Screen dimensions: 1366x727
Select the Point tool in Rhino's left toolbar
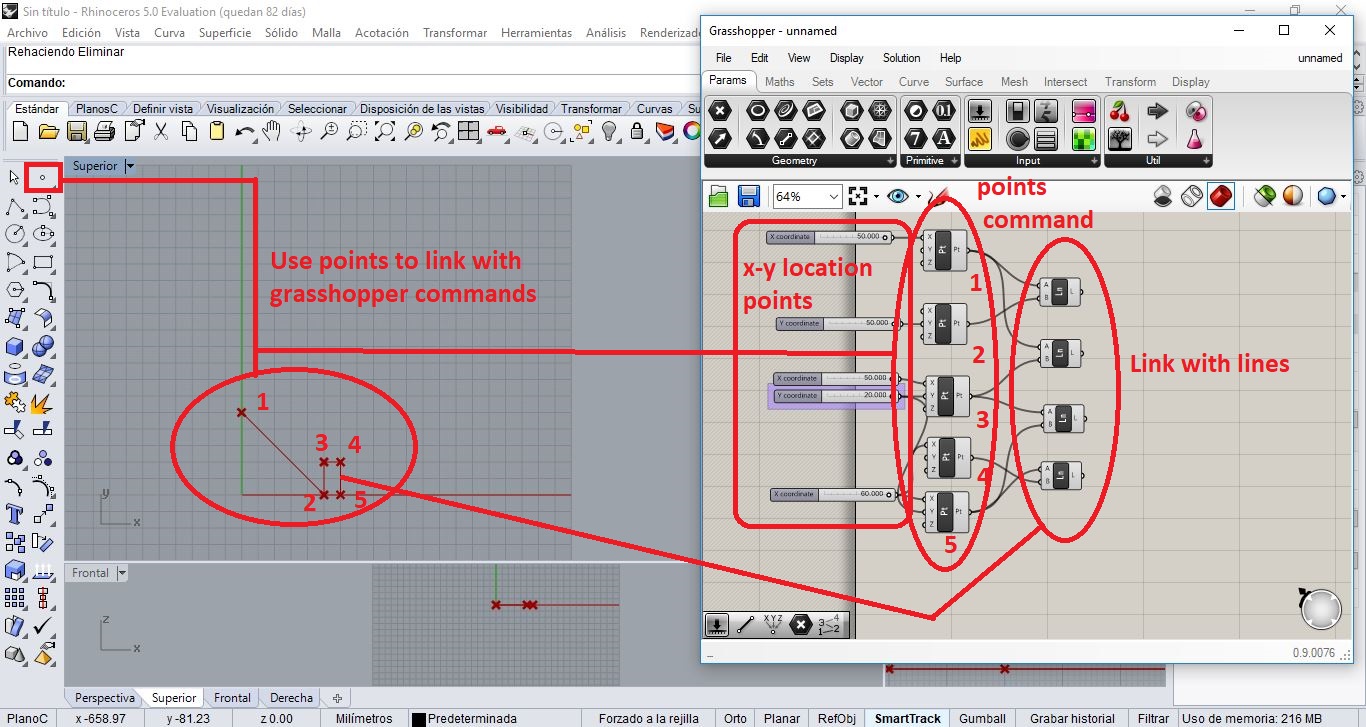click(43, 178)
